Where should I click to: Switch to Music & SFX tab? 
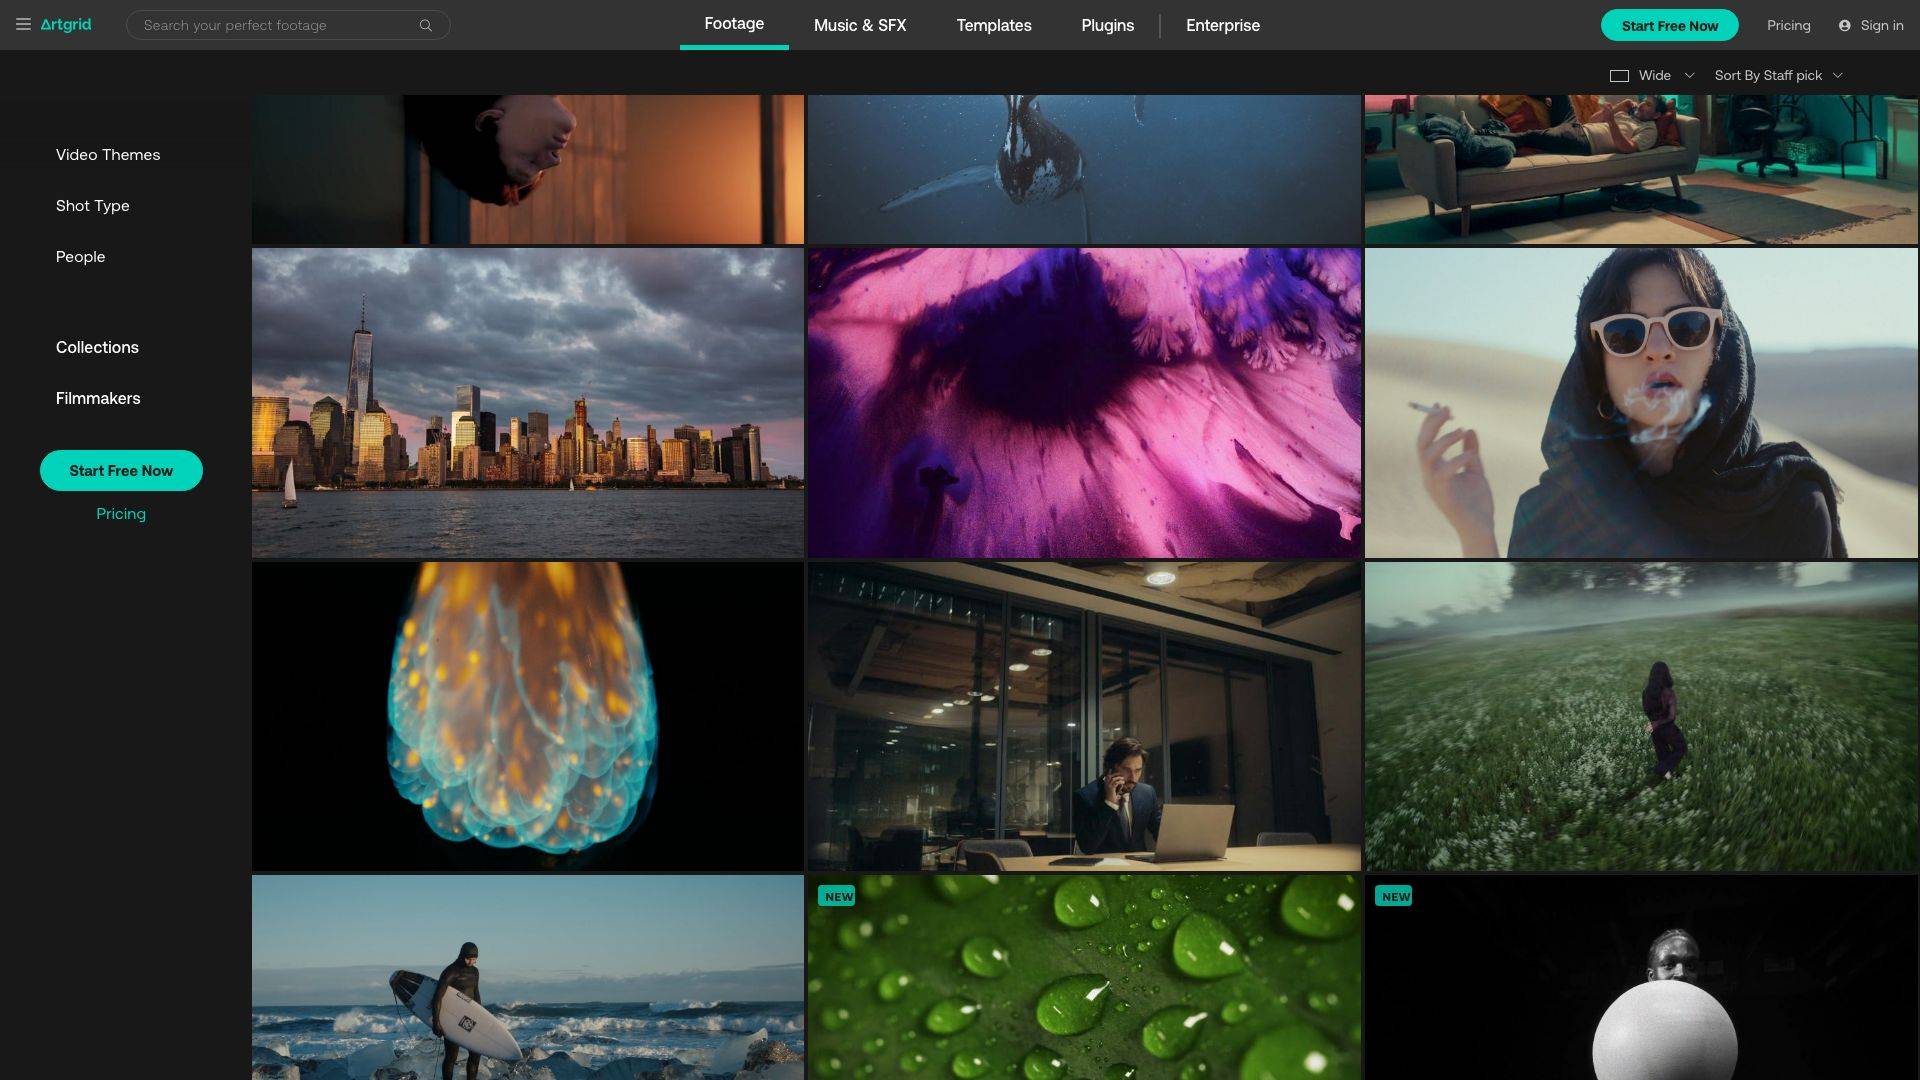click(860, 25)
